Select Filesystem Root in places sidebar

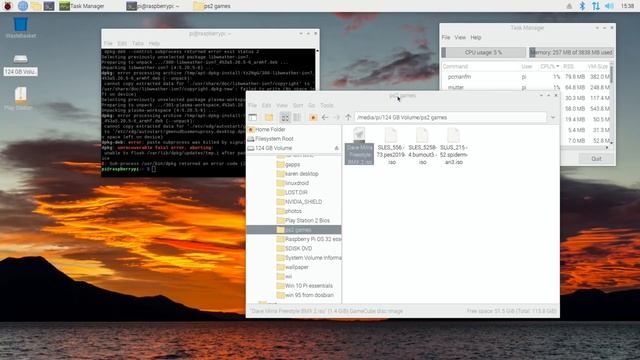click(294, 139)
